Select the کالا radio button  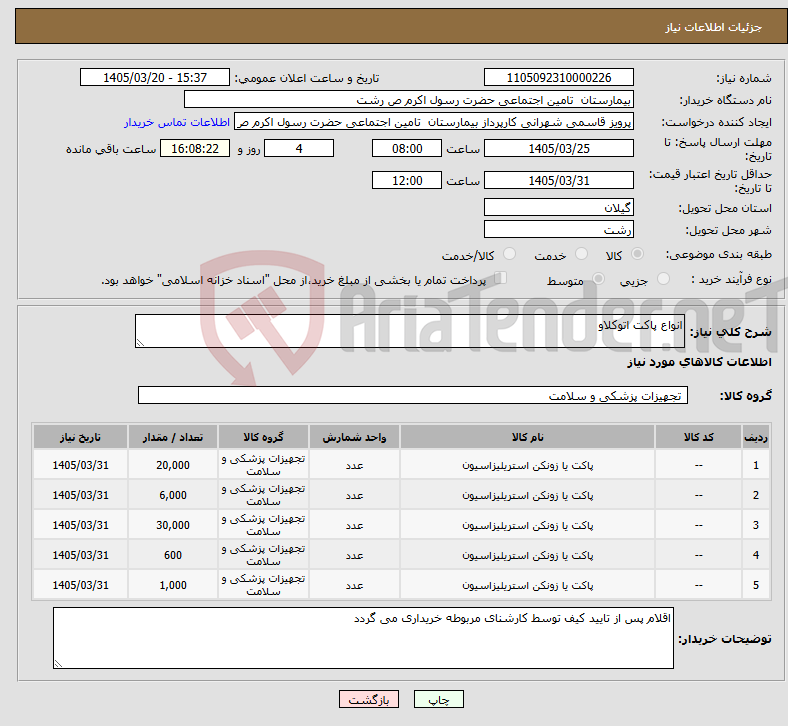(637, 254)
